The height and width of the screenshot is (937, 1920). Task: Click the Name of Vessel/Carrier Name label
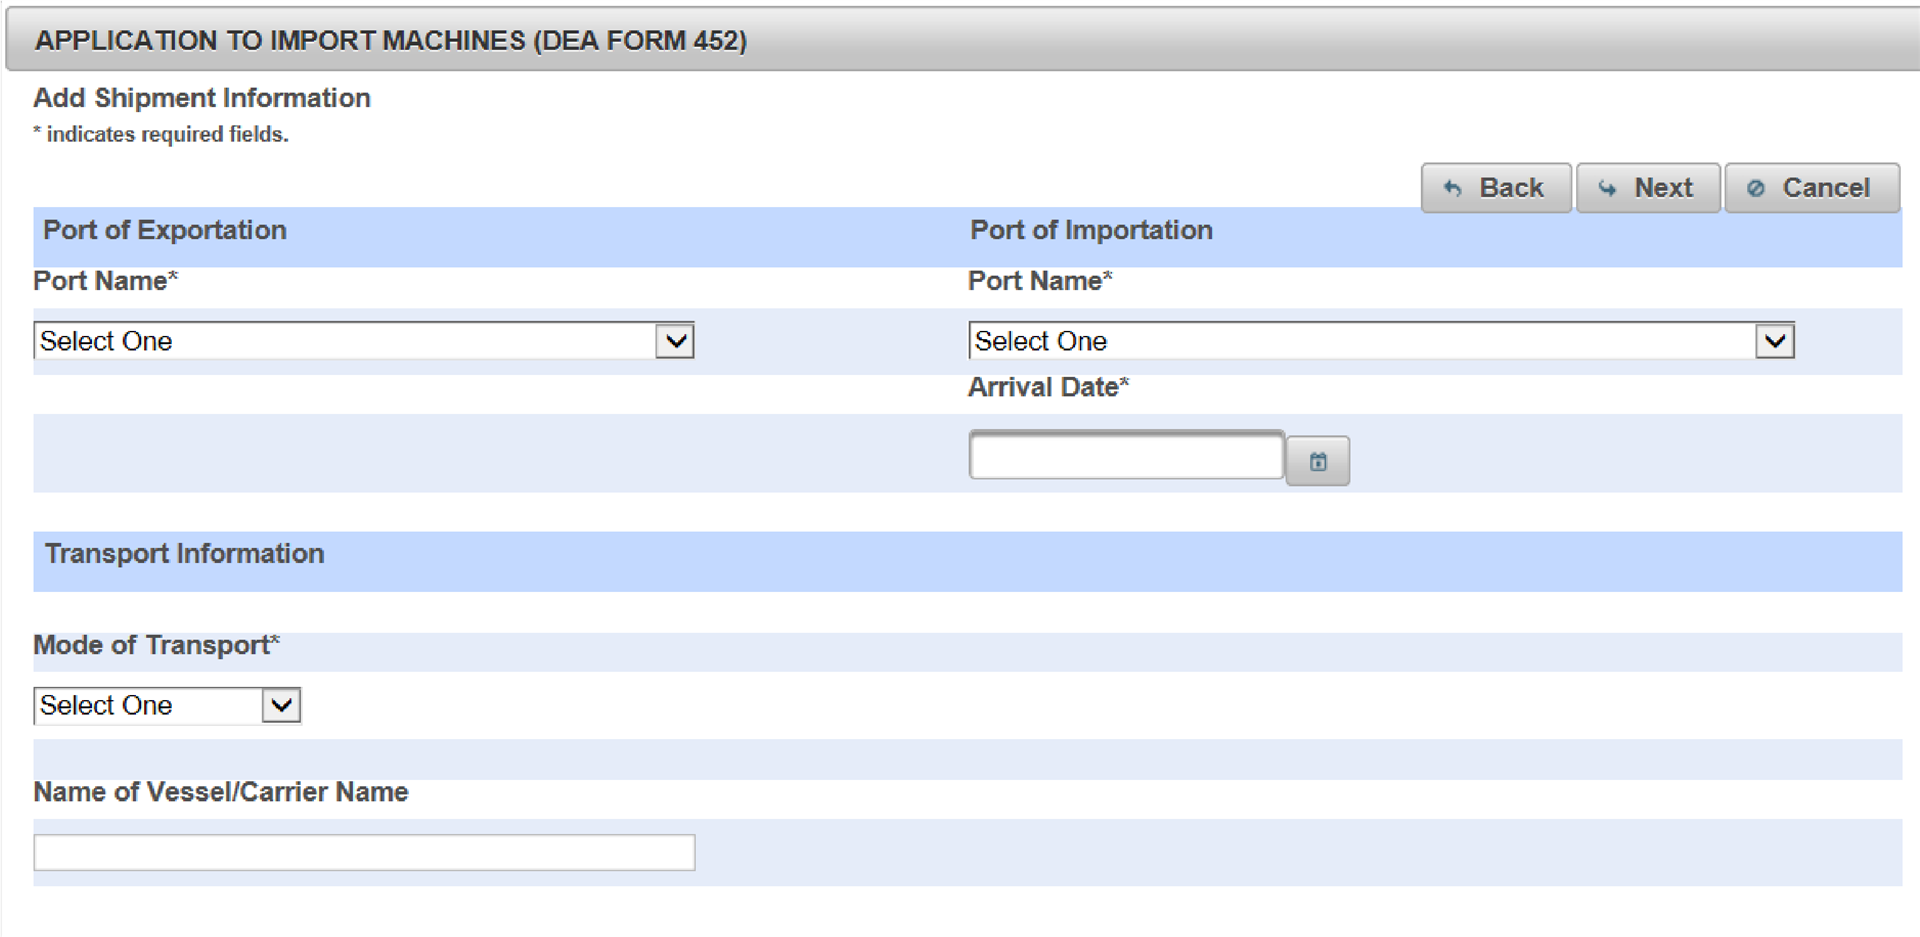(x=221, y=792)
